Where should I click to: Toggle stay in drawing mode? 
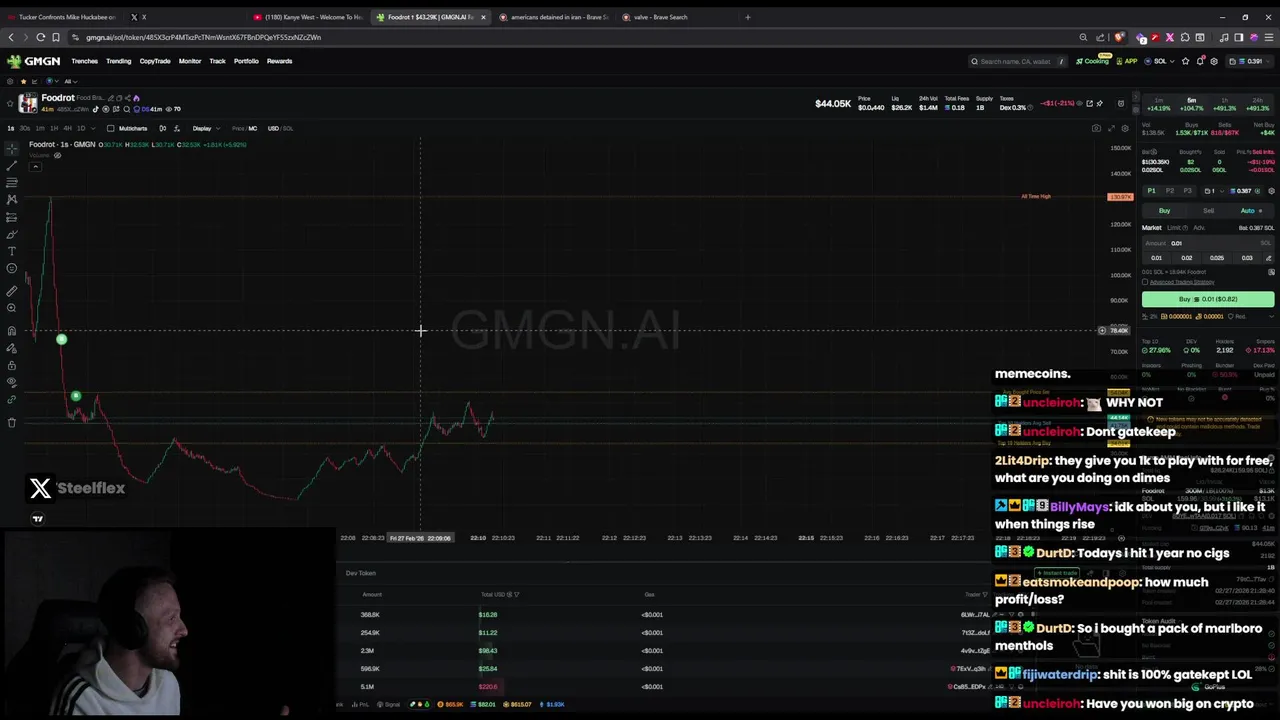coord(12,347)
